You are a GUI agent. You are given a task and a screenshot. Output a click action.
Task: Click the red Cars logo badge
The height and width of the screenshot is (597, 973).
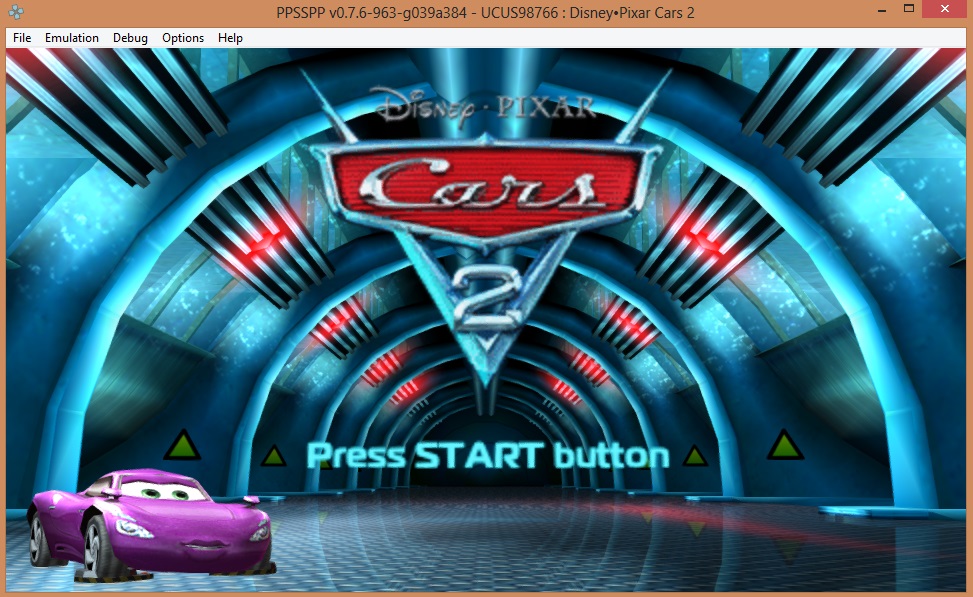click(486, 187)
